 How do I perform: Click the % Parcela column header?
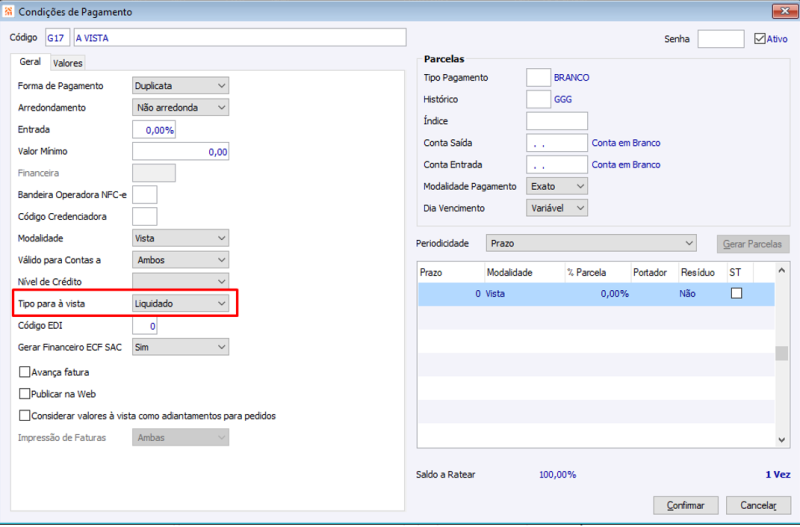point(597,272)
